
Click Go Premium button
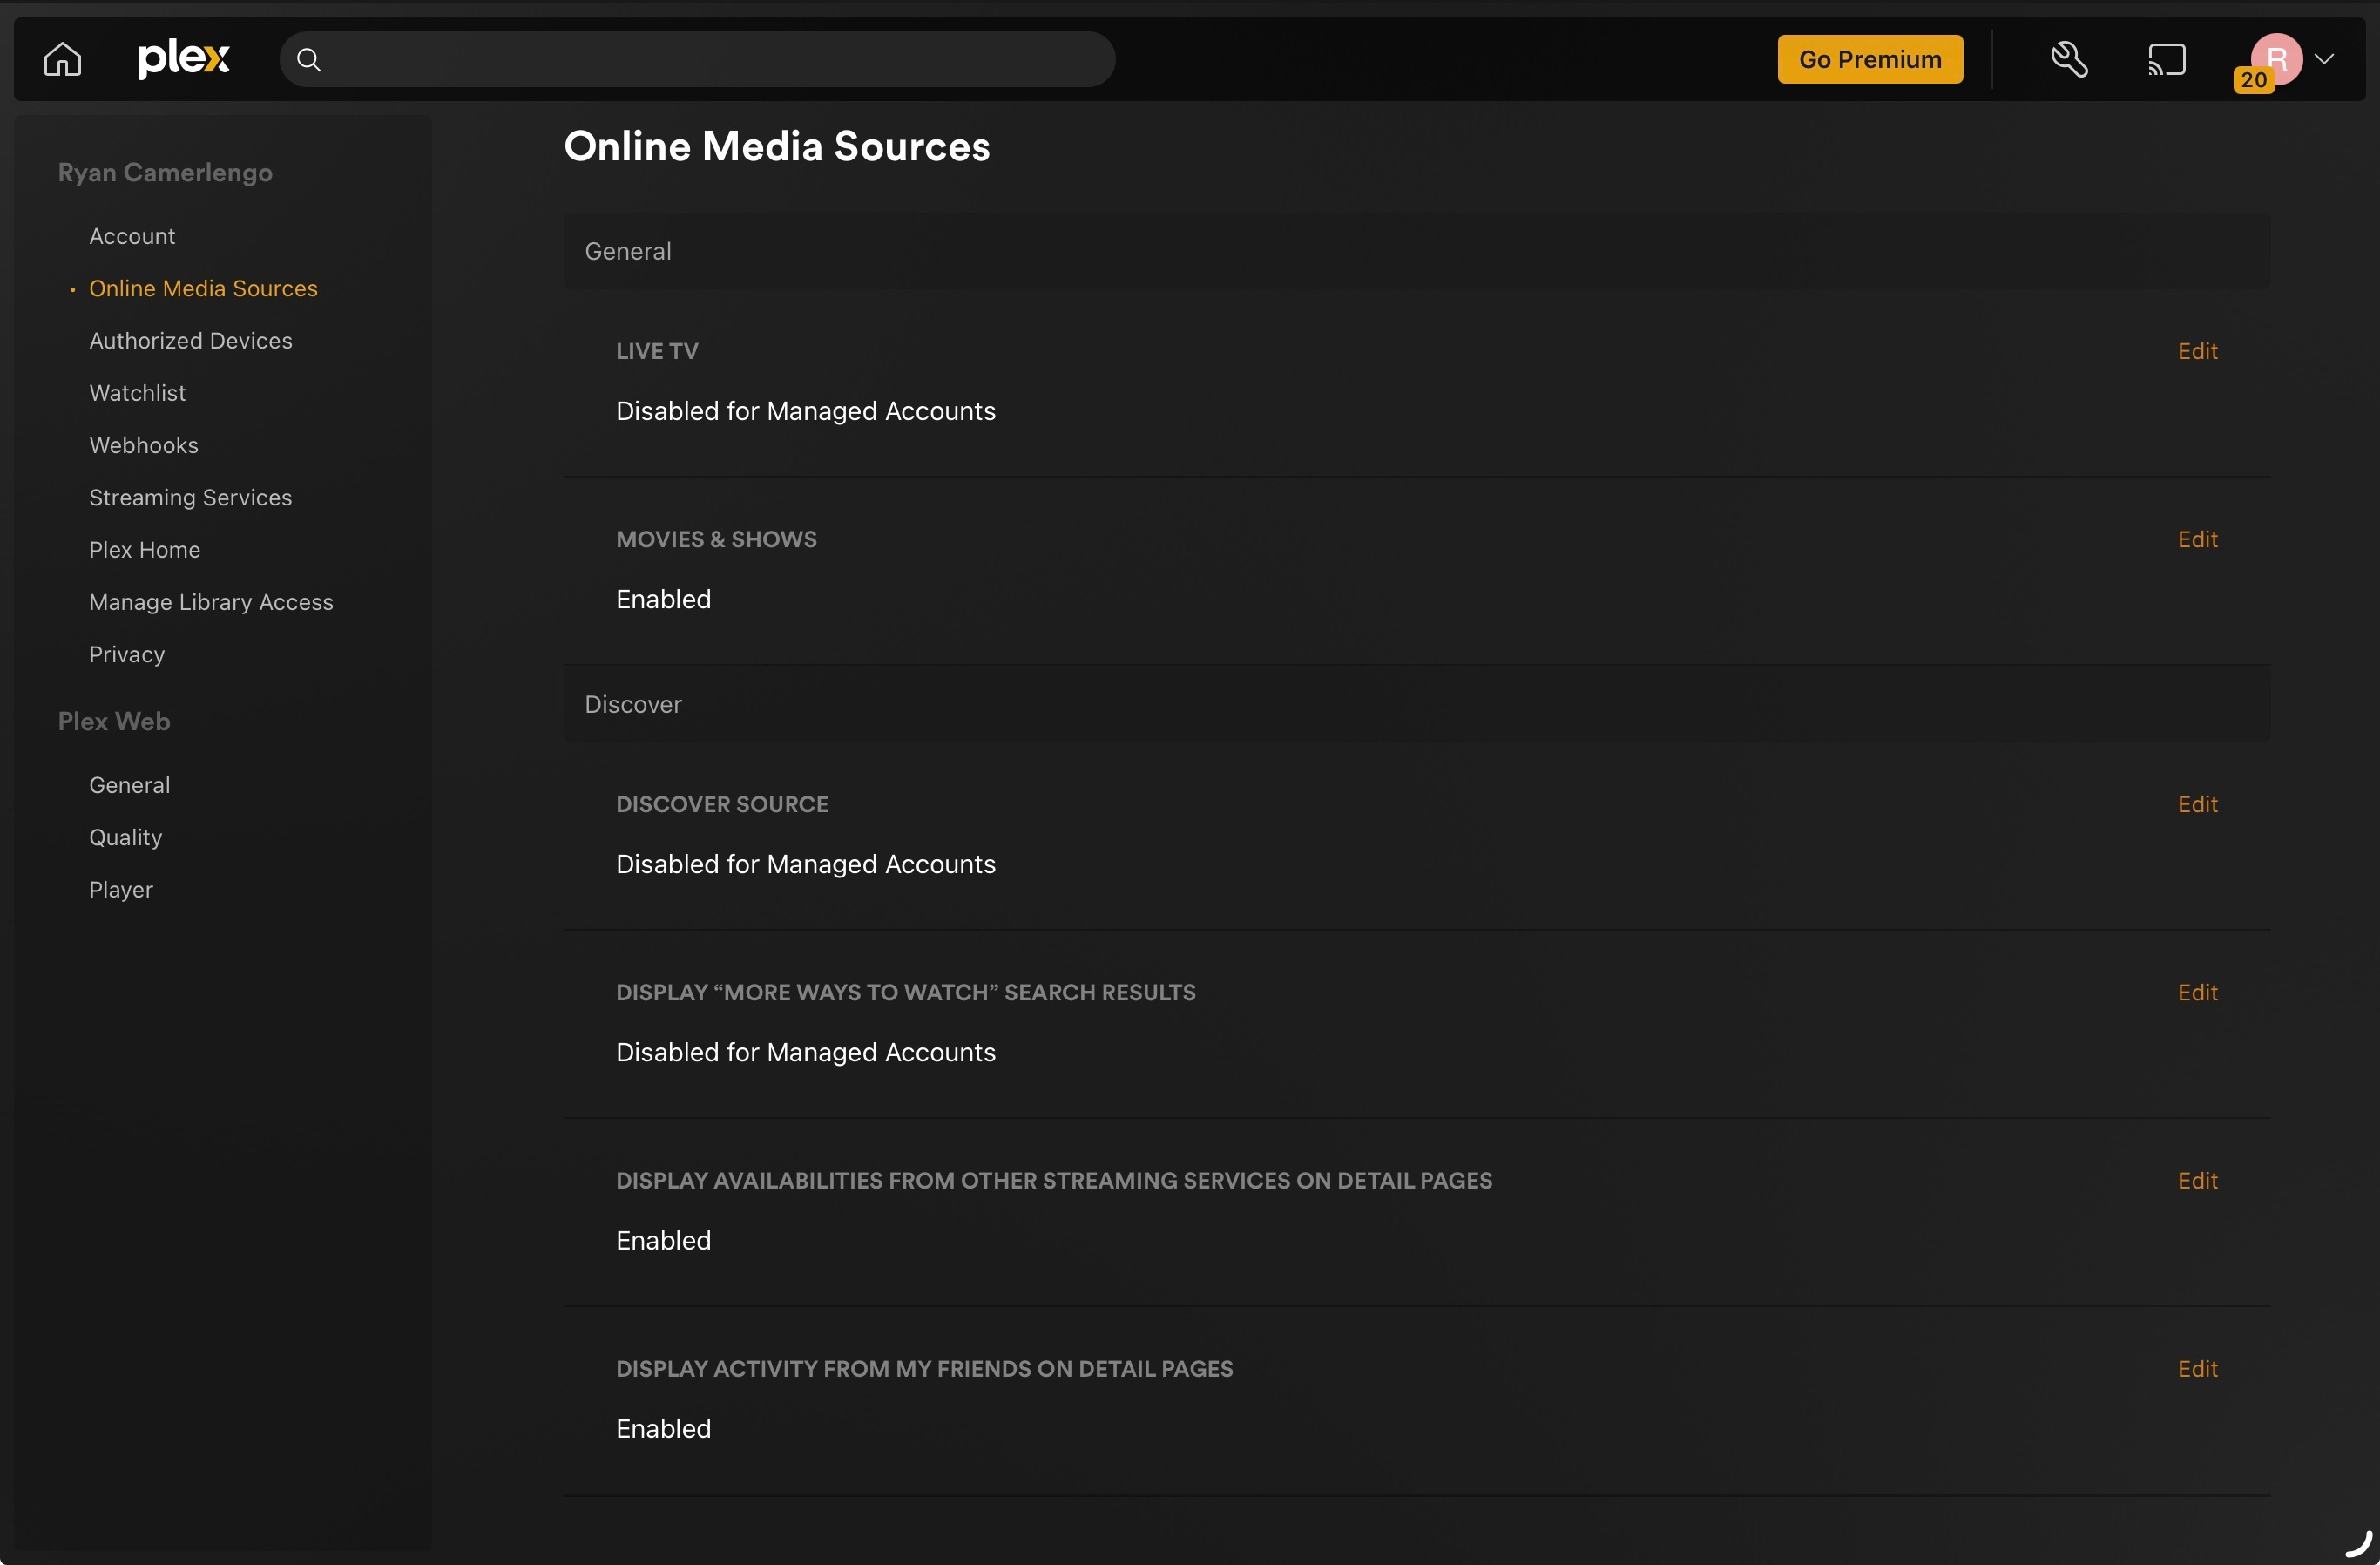coord(1869,59)
